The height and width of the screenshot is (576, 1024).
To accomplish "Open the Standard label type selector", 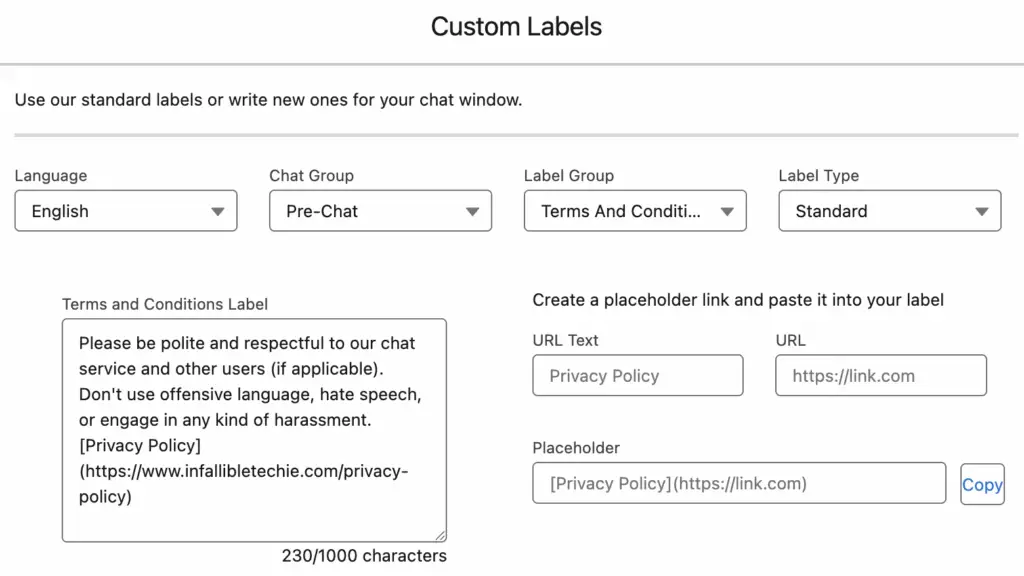I will (890, 211).
